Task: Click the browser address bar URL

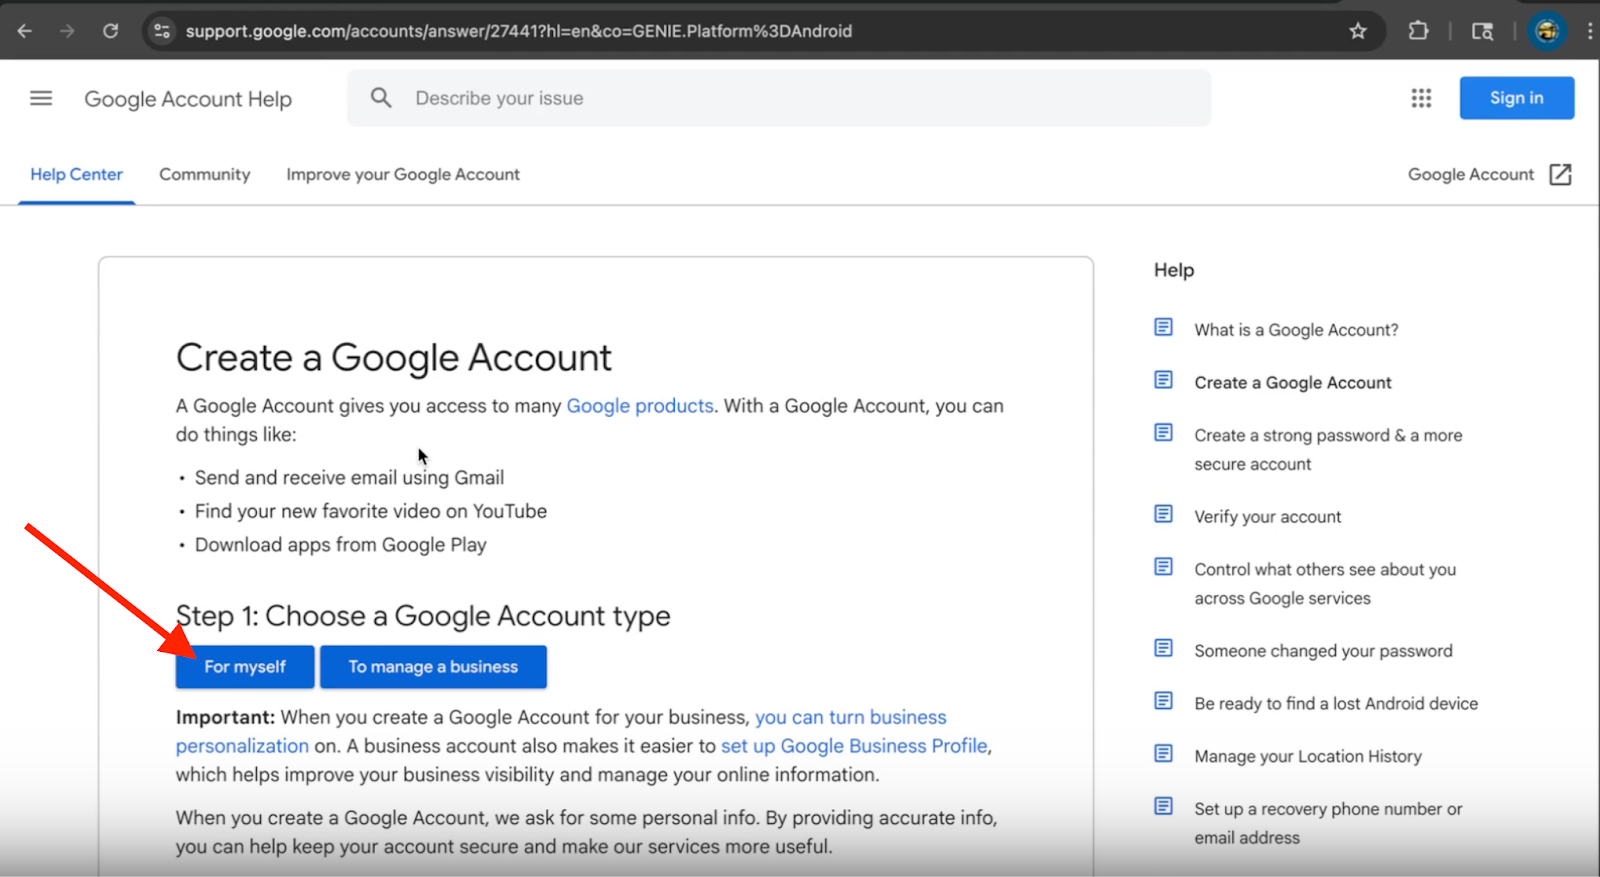Action: click(519, 31)
